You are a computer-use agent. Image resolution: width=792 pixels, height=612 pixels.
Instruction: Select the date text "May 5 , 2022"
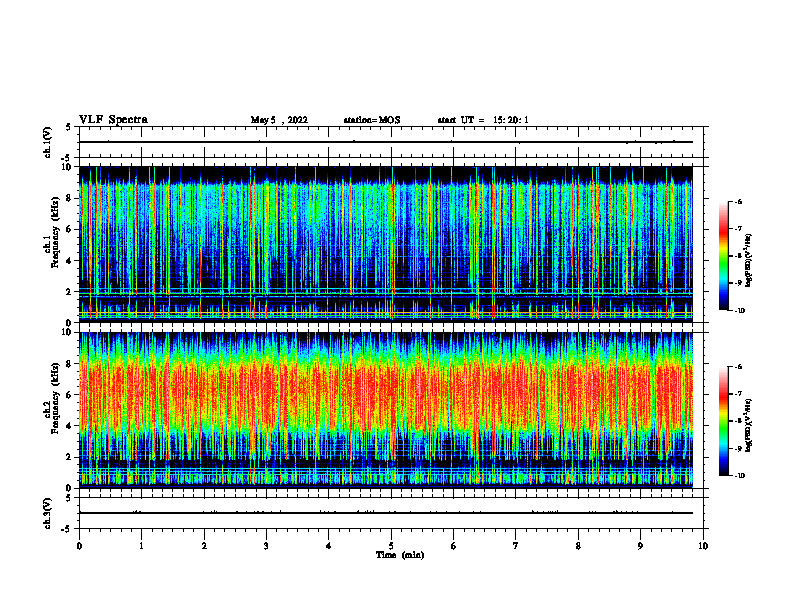coord(279,120)
